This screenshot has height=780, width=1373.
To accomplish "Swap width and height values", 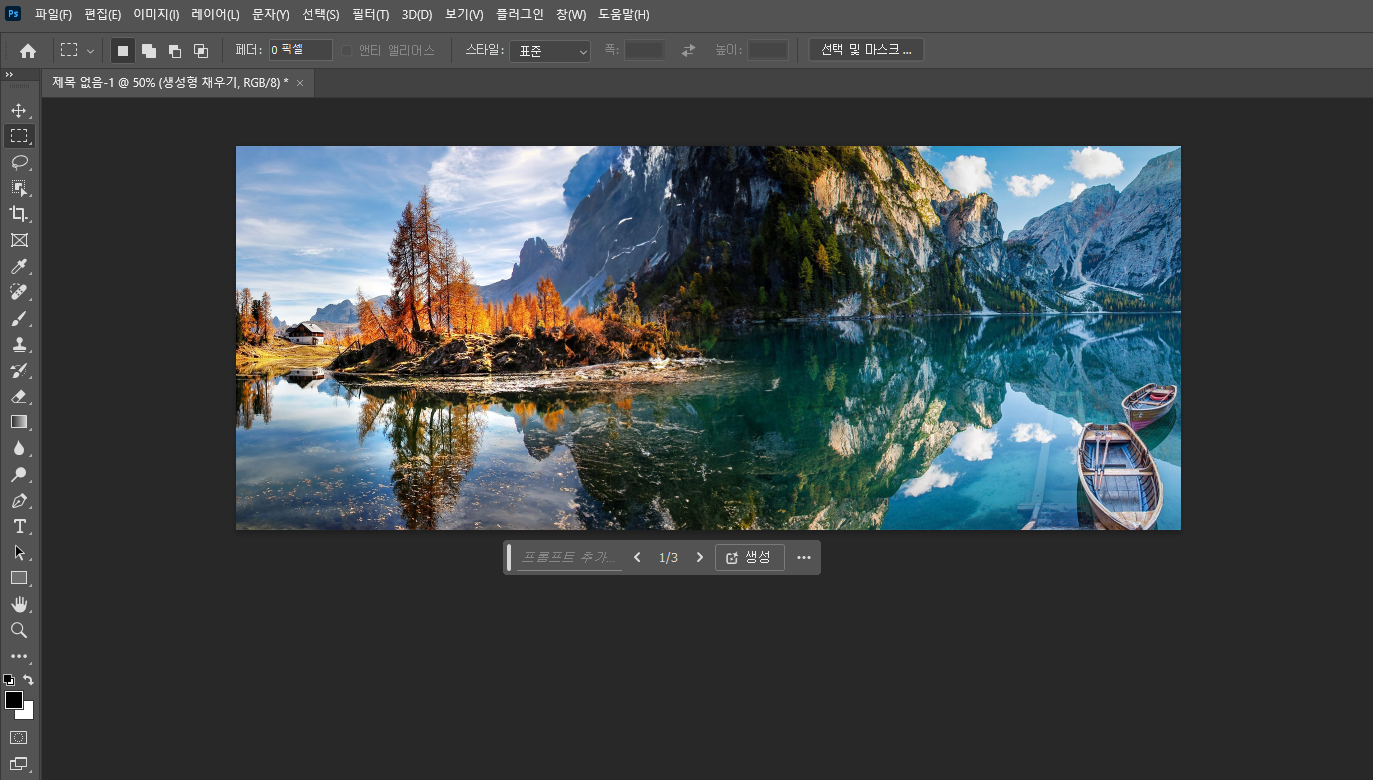I will 688,50.
